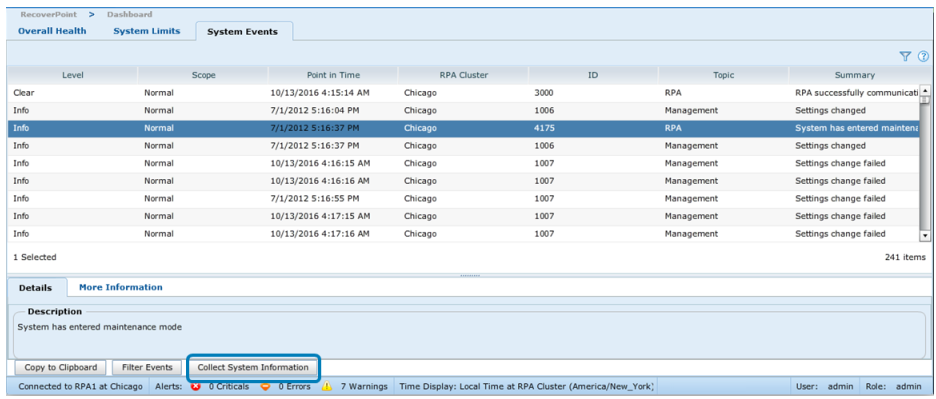Click the 'Role: admin' status entry
The width and height of the screenshot is (936, 399).
point(893,386)
